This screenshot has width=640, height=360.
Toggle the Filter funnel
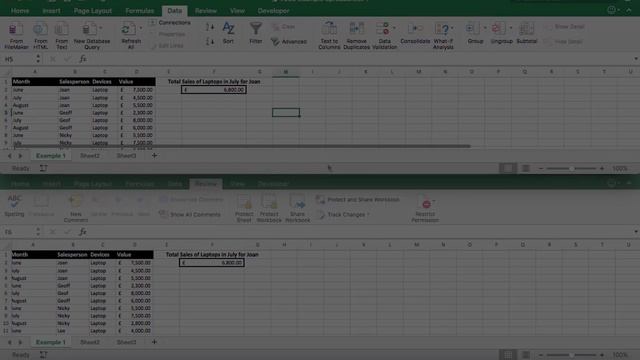tap(256, 33)
